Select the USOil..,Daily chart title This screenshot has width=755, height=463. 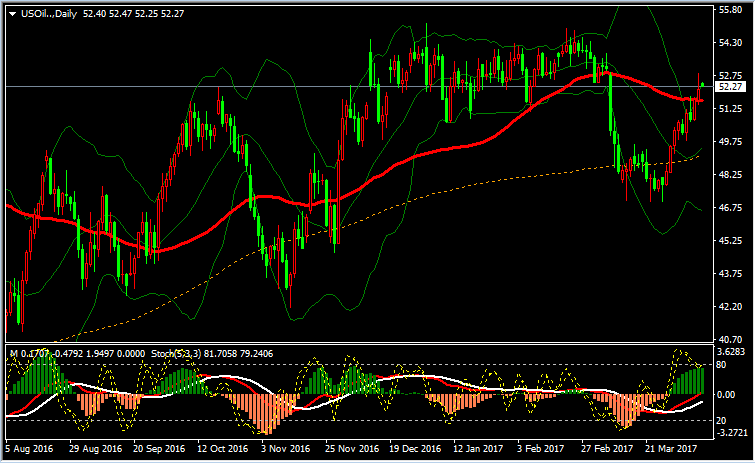pyautogui.click(x=49, y=14)
